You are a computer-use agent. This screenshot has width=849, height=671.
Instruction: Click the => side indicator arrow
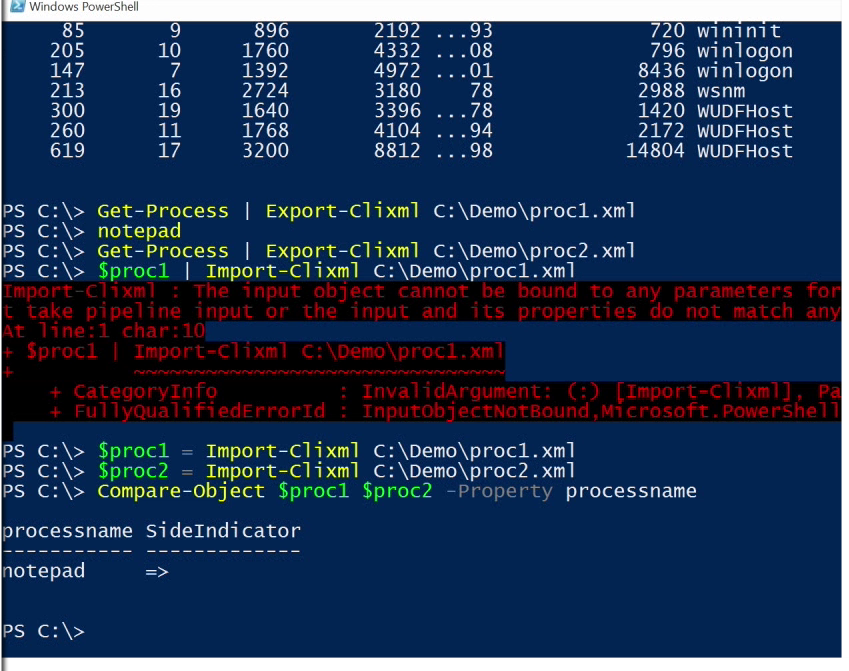coord(157,572)
